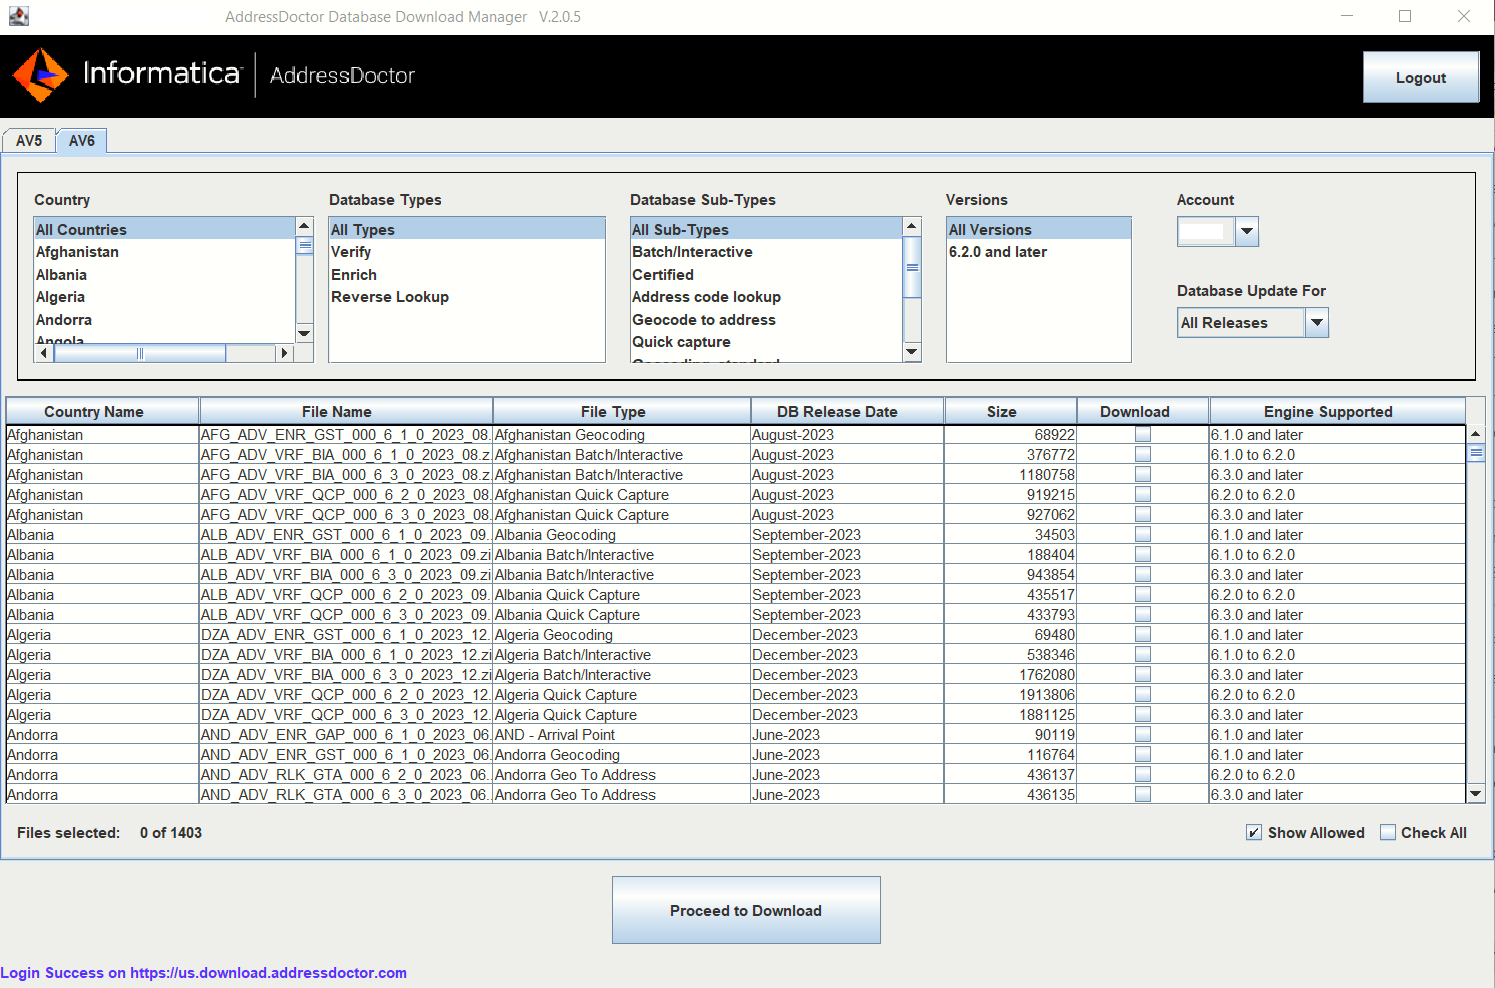
Task: Switch to the AV5 tab
Action: point(29,141)
